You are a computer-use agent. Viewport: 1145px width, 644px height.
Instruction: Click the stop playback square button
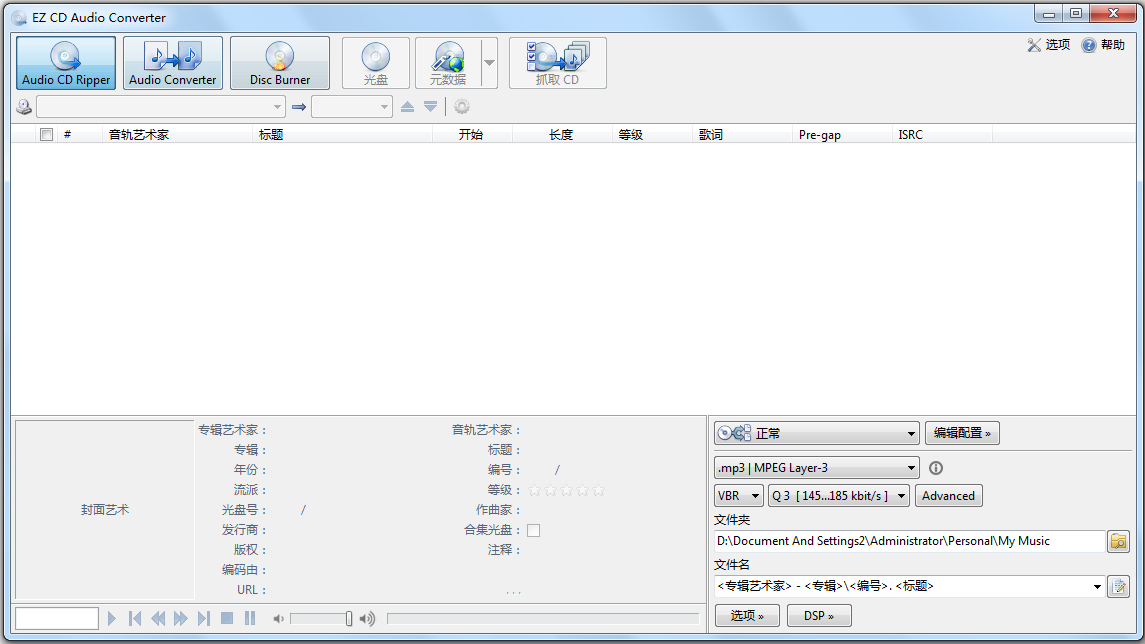227,619
